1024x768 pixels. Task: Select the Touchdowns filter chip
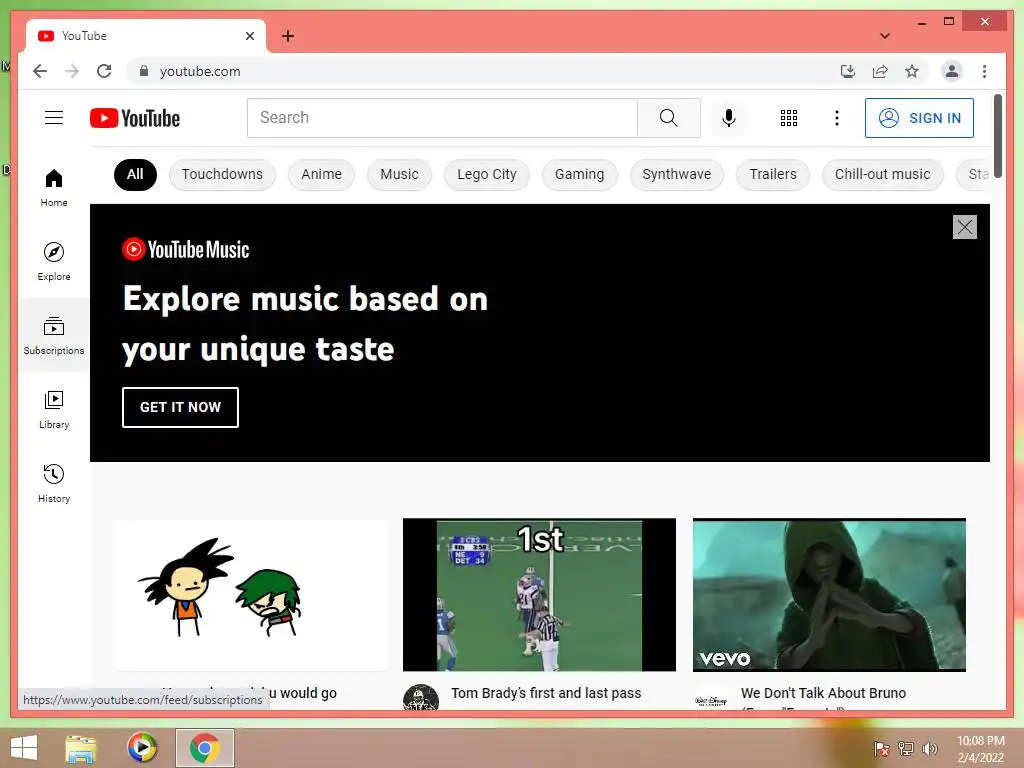pos(222,174)
